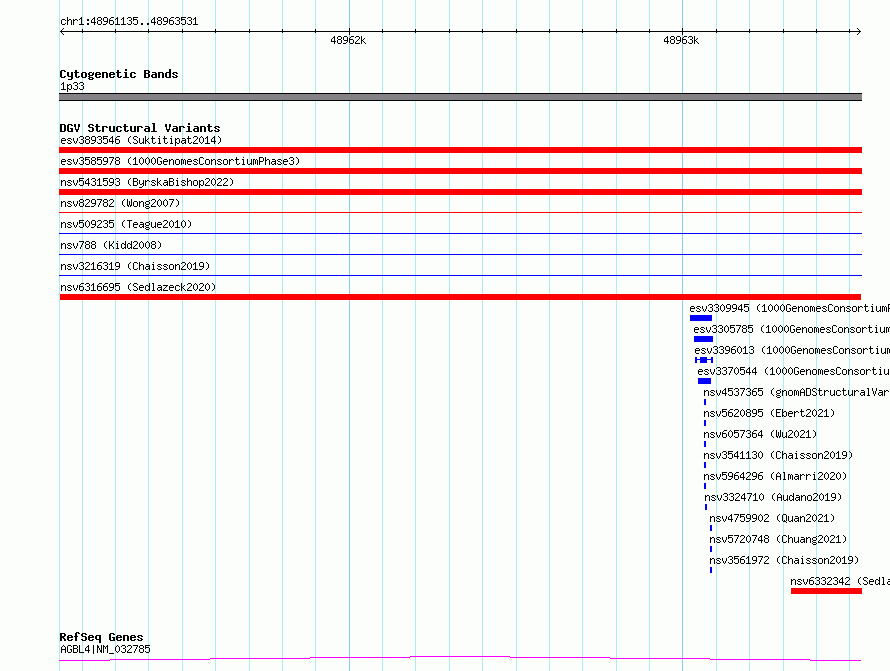Open nsv5431593 (ByrskaBishop2022) variant
The width and height of the screenshot is (890, 671).
pyautogui.click(x=147, y=182)
